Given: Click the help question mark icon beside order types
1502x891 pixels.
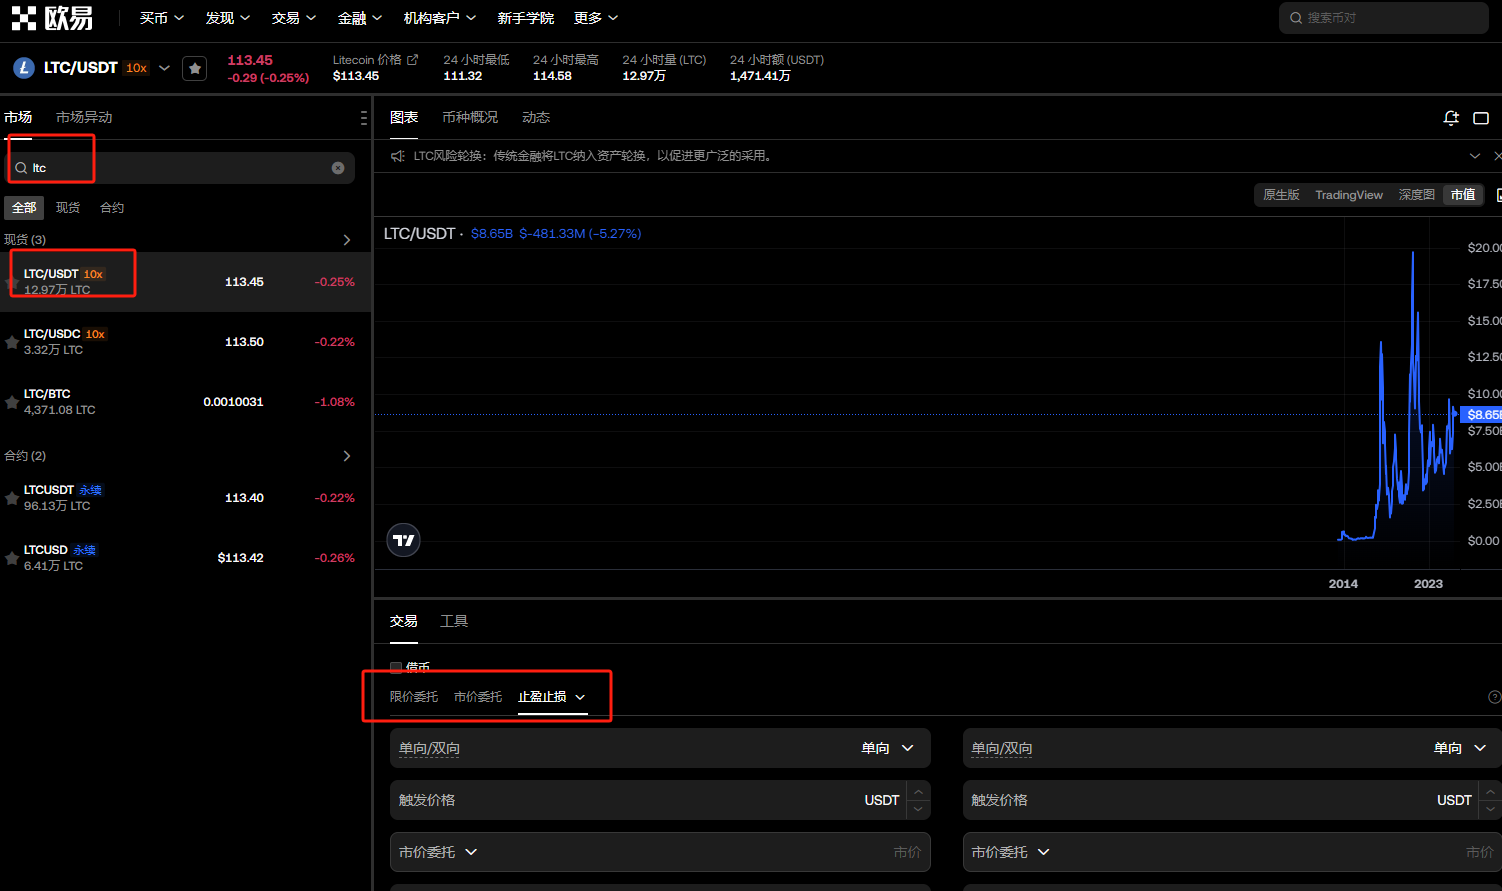Looking at the screenshot, I should click(1495, 697).
